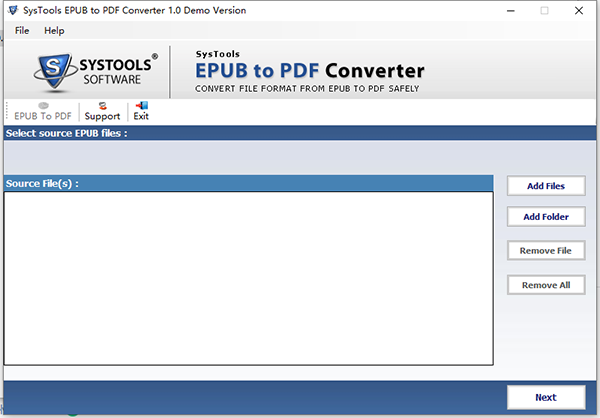
Task: Minimize the SysTools converter window
Action: click(510, 11)
